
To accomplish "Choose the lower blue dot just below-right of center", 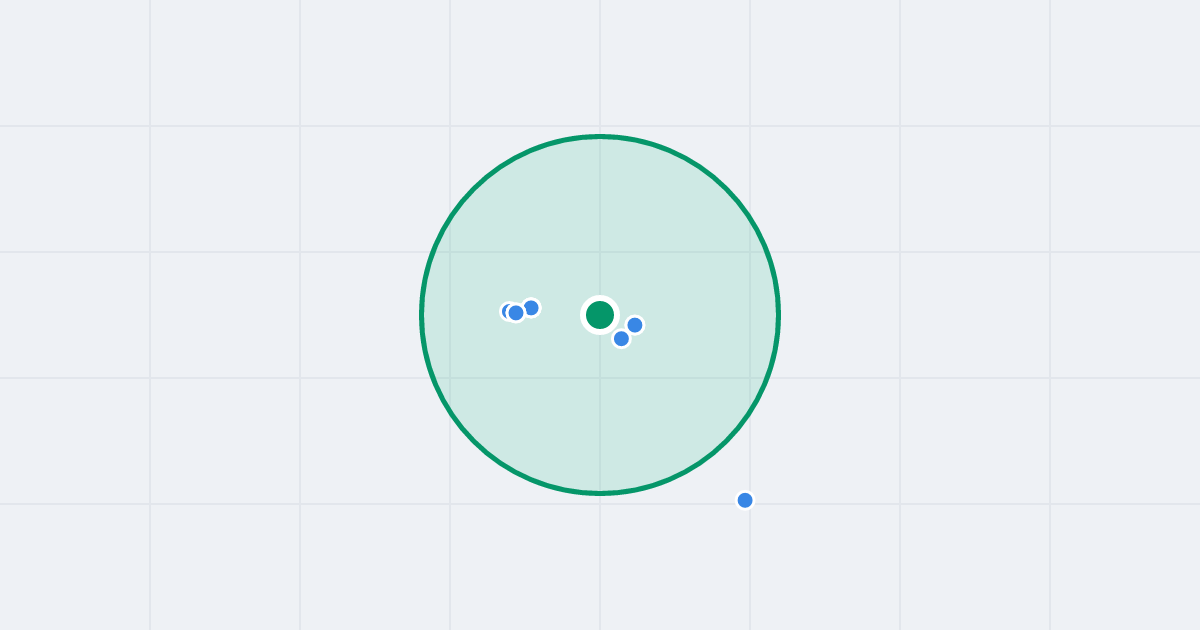I will pos(621,339).
